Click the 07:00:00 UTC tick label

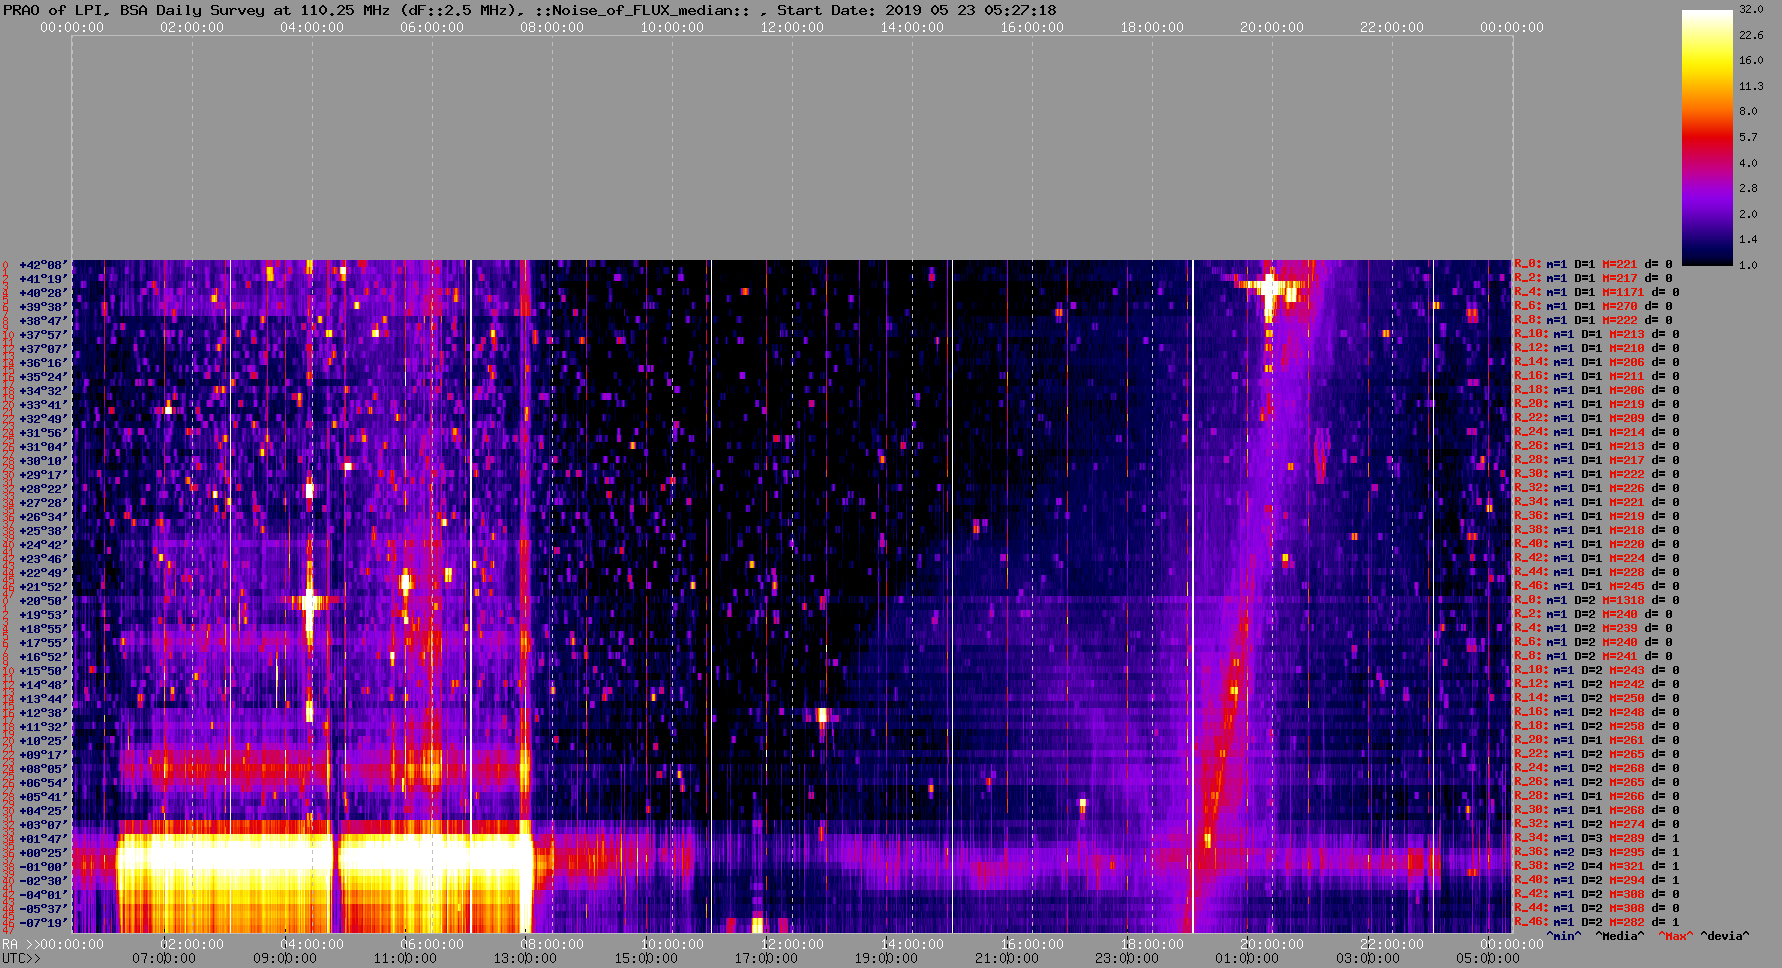click(164, 958)
